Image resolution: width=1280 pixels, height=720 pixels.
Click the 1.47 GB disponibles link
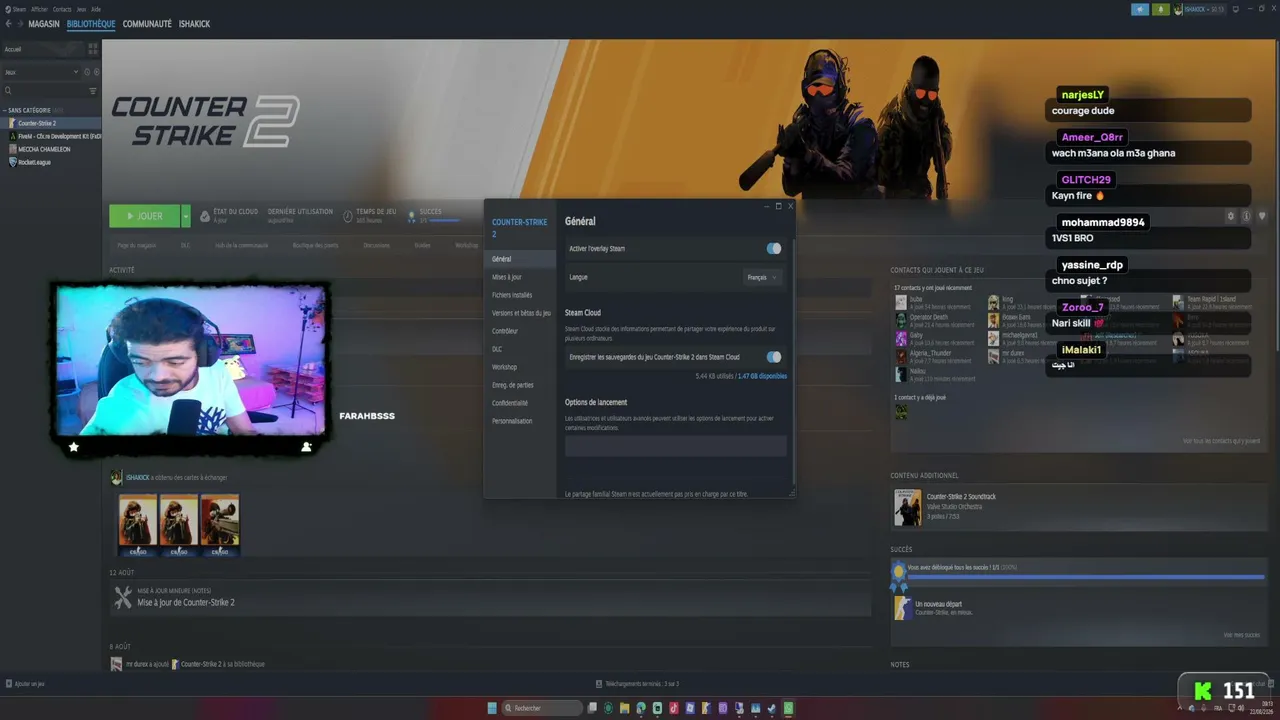point(762,376)
